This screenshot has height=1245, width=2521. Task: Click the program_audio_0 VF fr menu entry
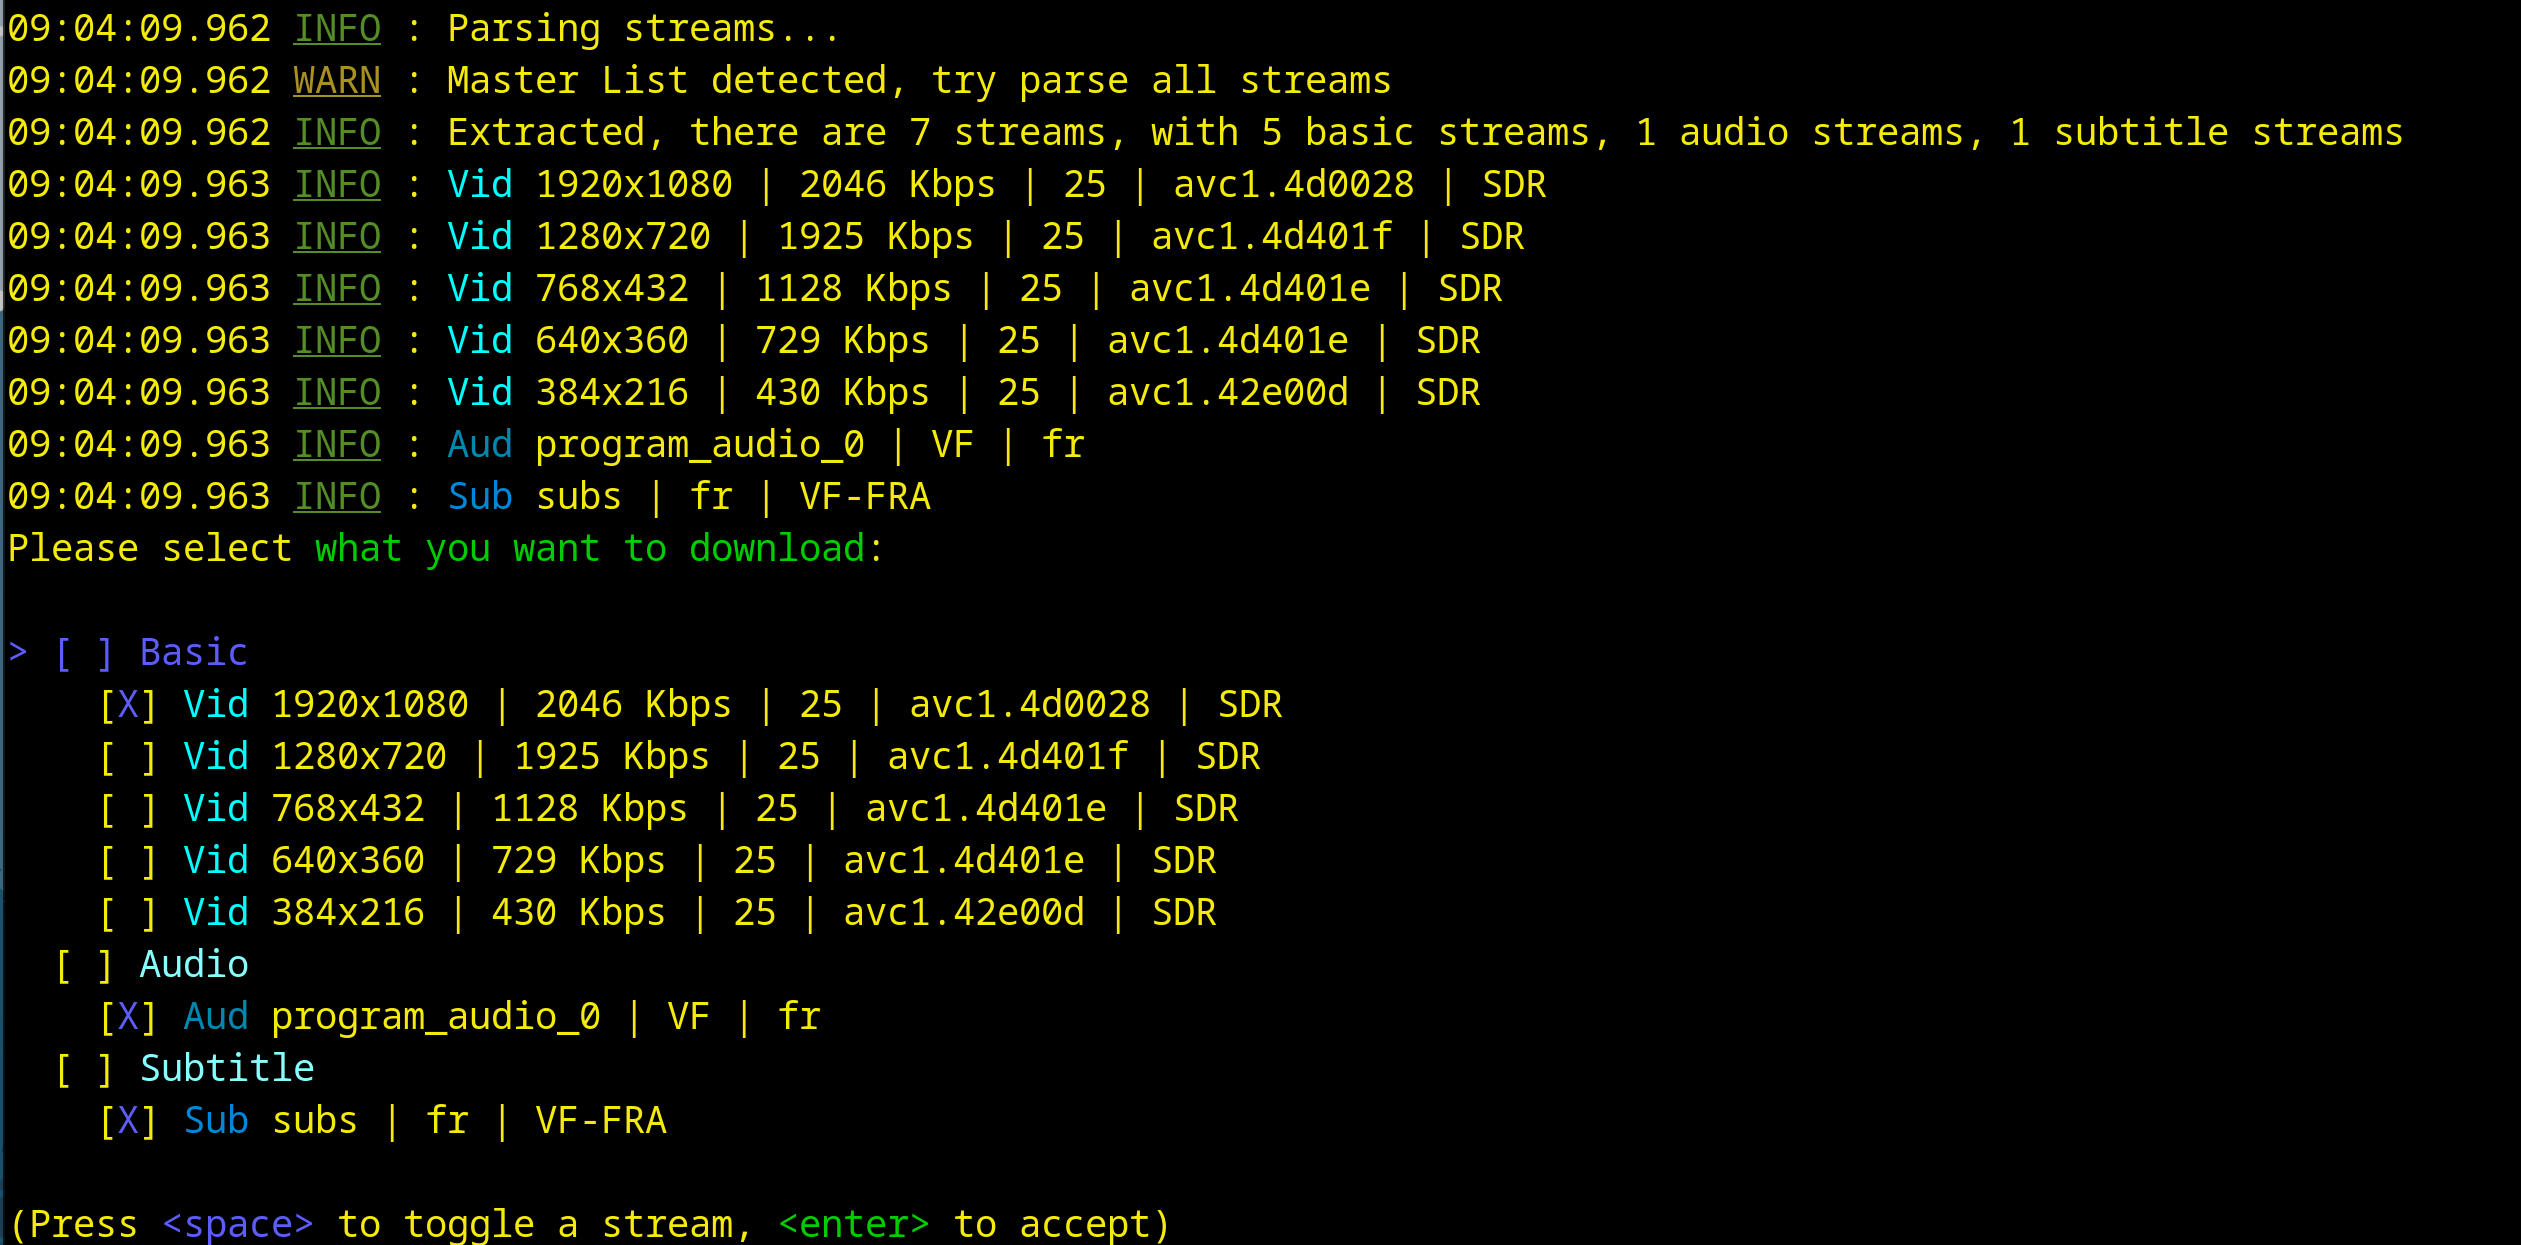coord(500,1017)
